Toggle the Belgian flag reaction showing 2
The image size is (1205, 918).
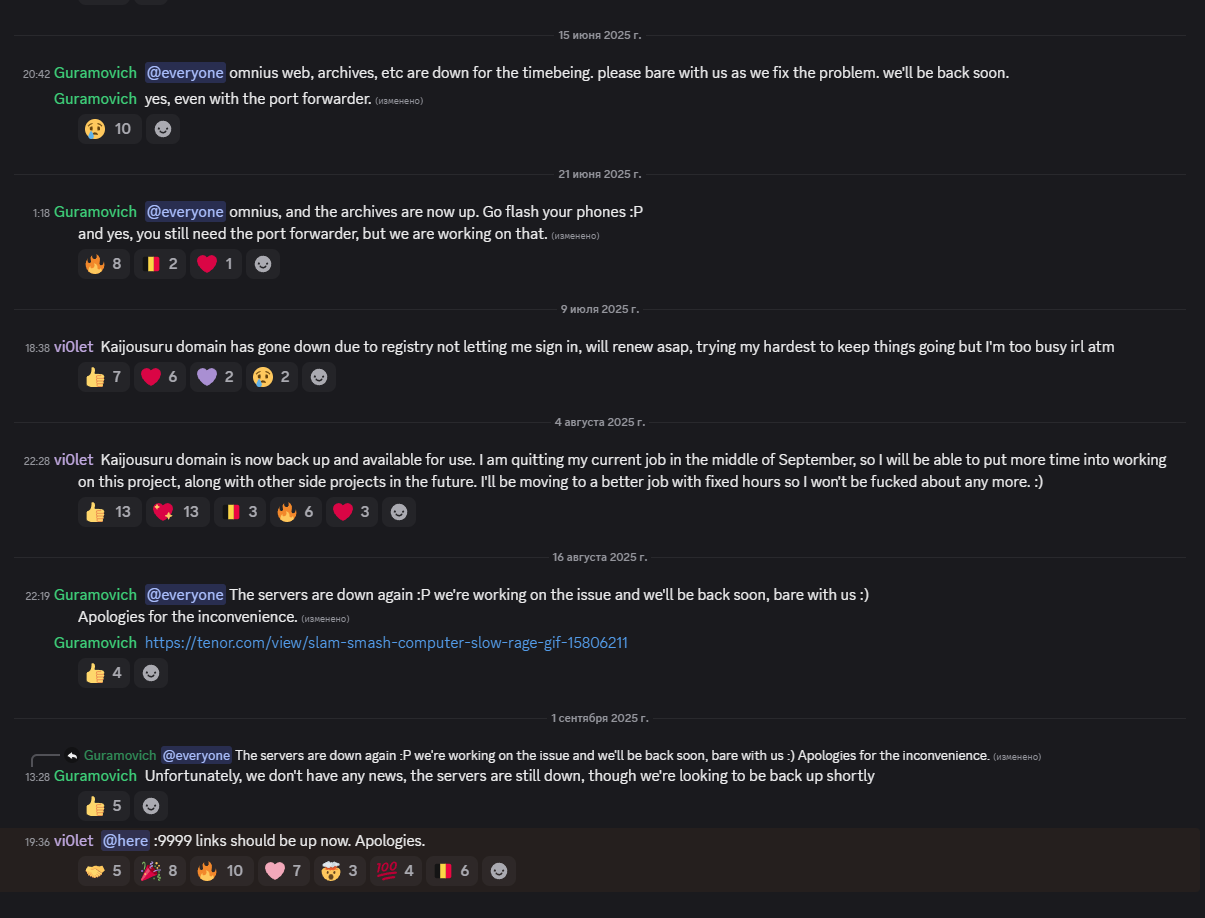point(160,264)
